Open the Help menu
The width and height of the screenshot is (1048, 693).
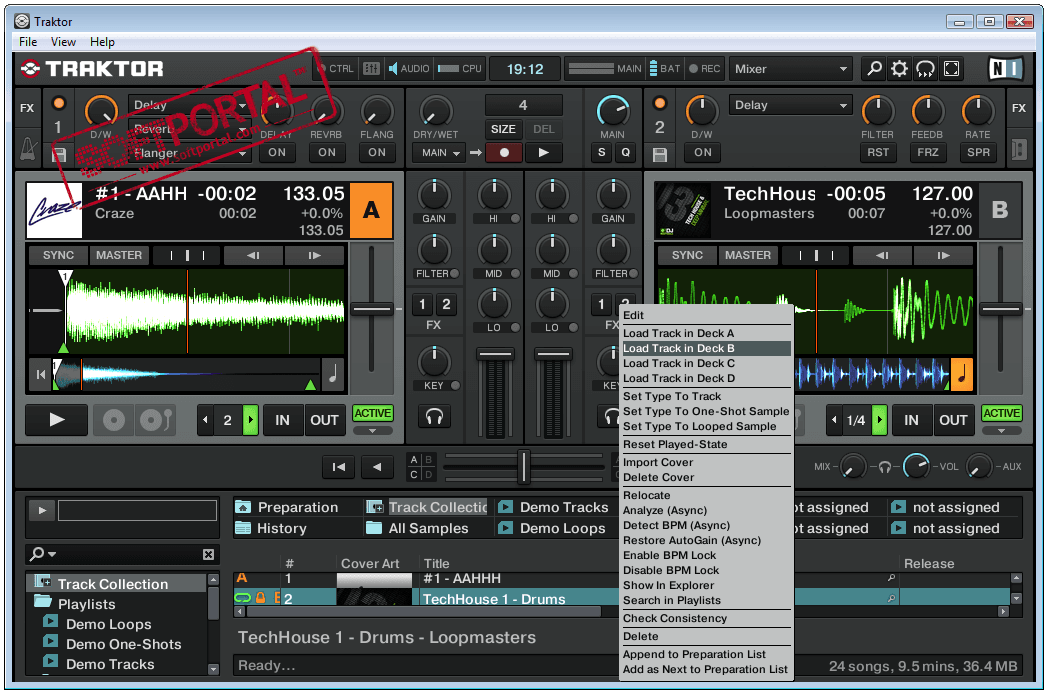(x=102, y=41)
